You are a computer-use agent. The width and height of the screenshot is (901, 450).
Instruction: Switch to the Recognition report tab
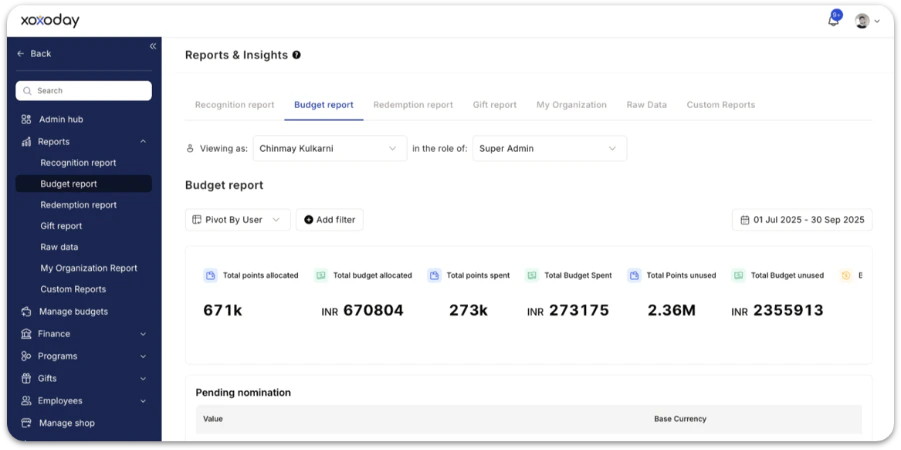point(234,105)
